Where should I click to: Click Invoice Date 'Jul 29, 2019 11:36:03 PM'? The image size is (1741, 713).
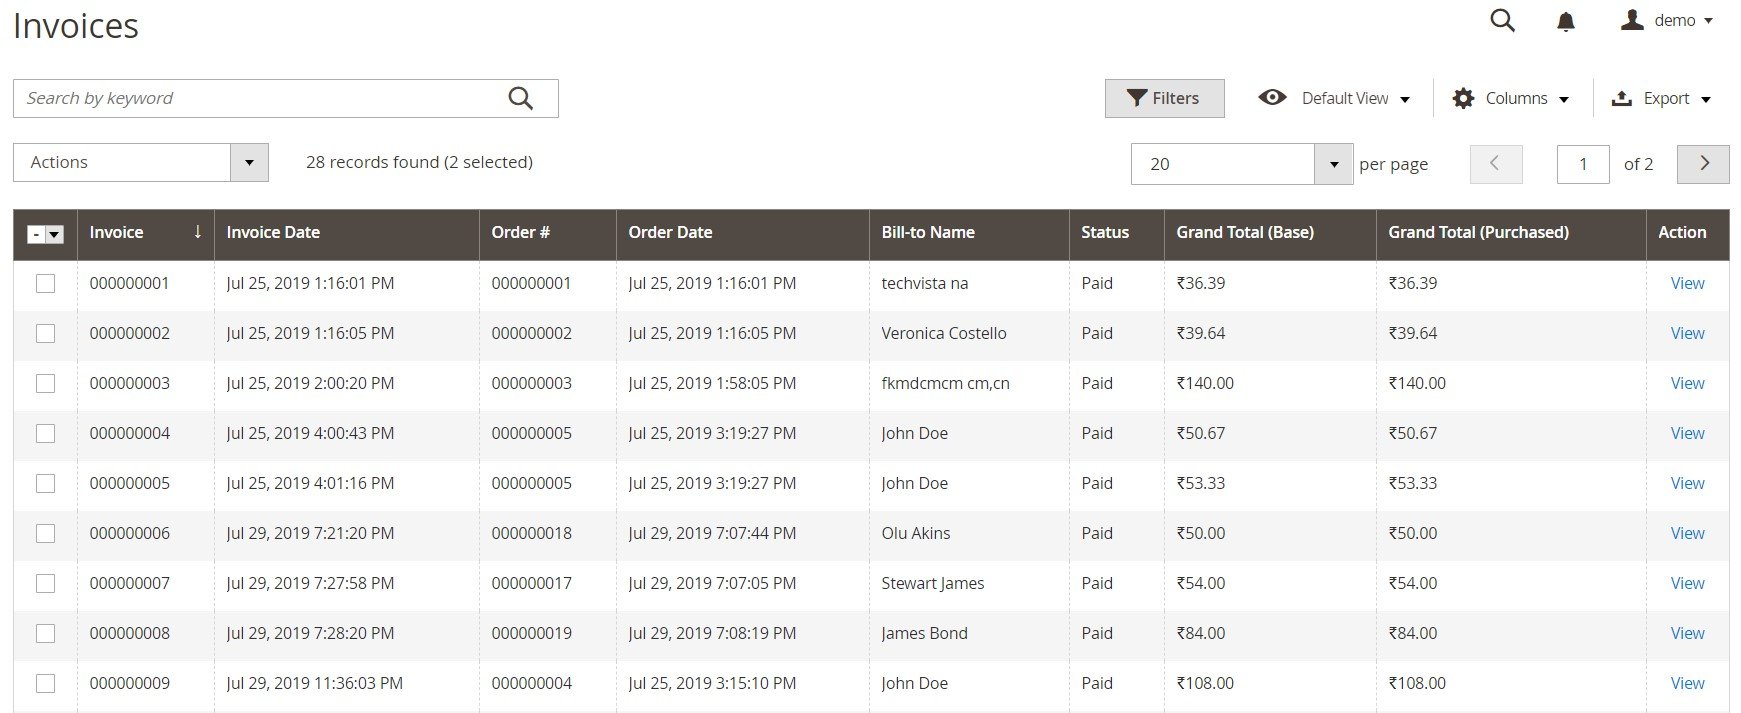point(315,684)
